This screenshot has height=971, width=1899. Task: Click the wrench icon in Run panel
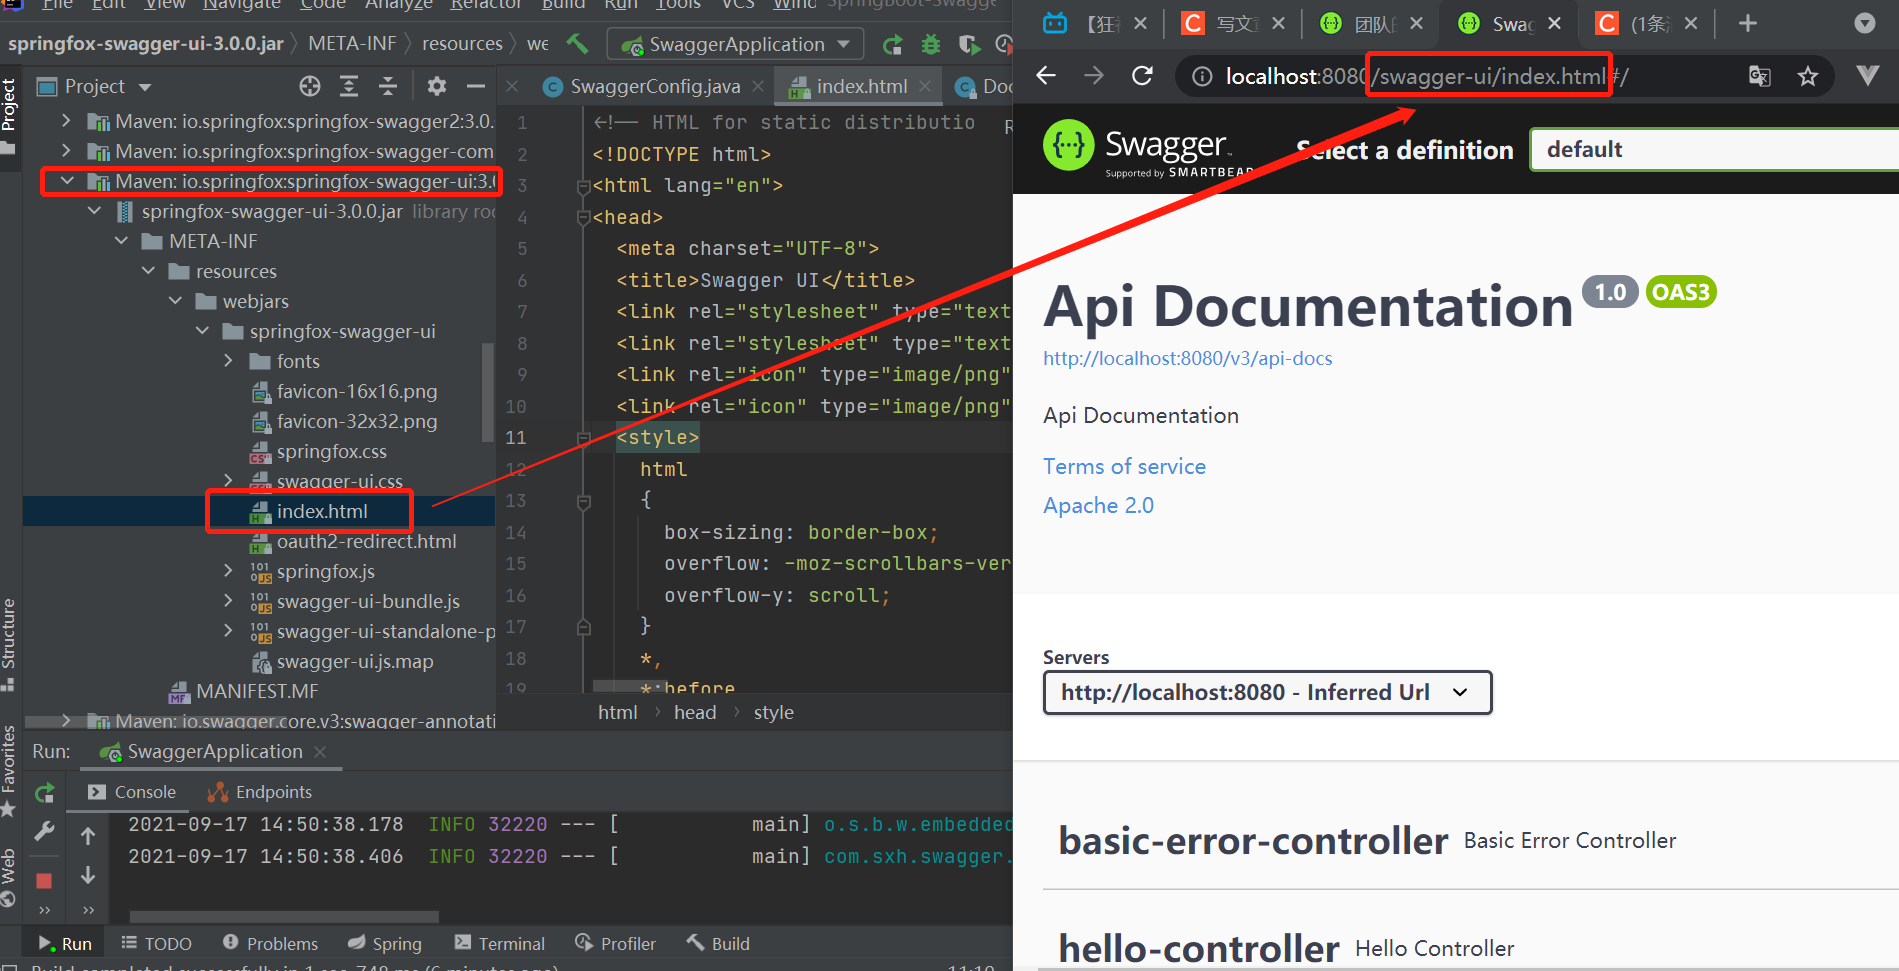pyautogui.click(x=44, y=832)
